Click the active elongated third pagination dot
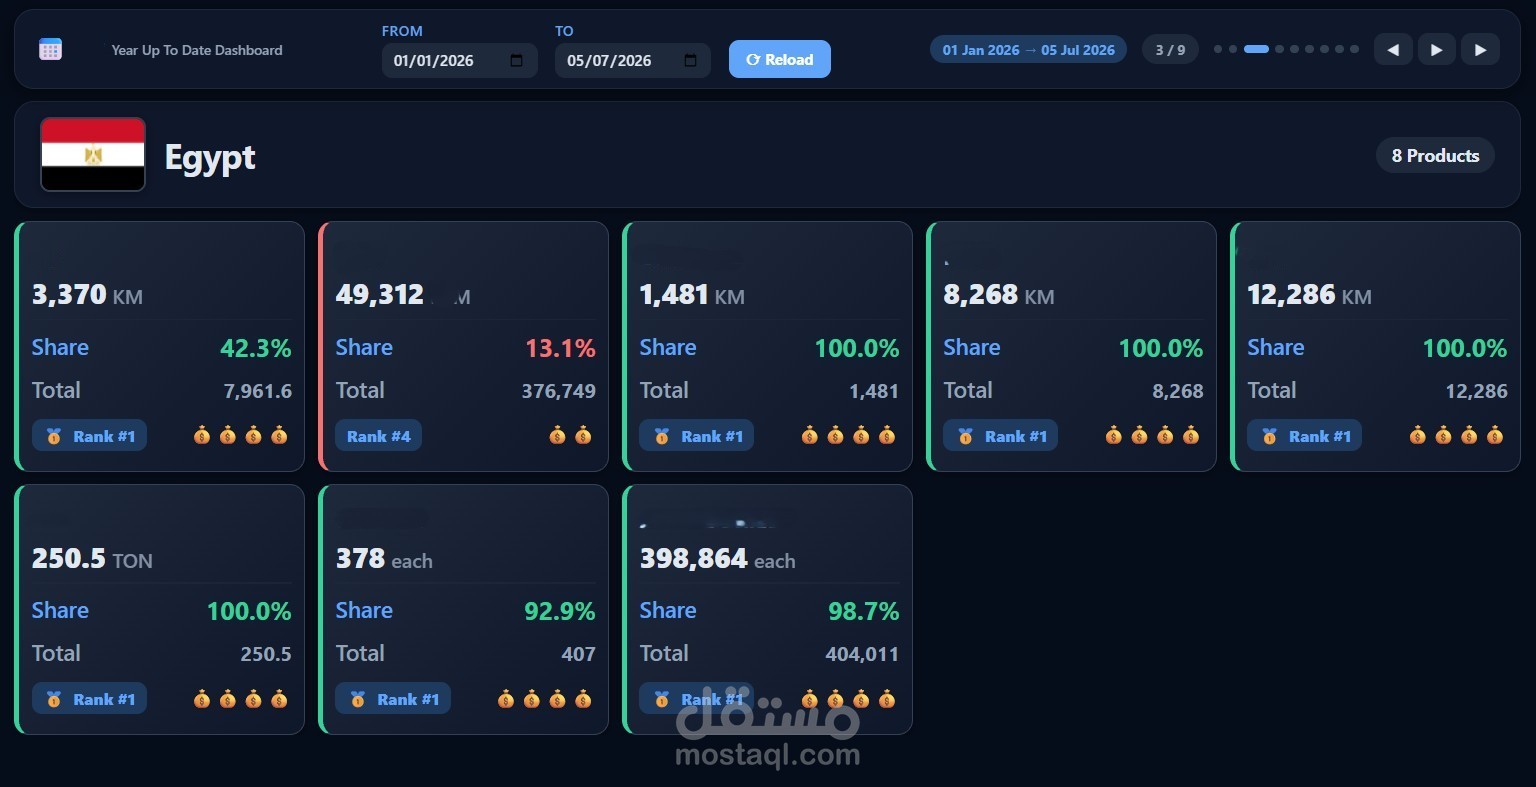 [1256, 49]
